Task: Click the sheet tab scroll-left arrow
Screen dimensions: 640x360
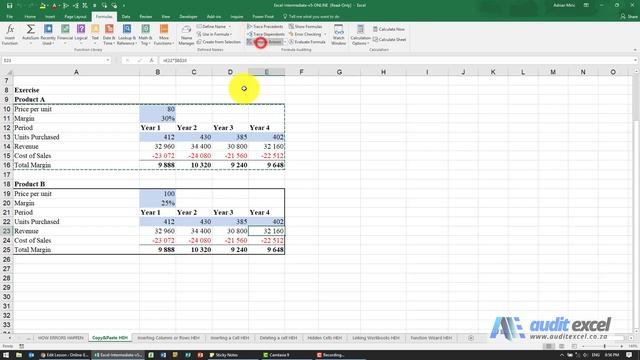Action: pyautogui.click(x=10, y=338)
